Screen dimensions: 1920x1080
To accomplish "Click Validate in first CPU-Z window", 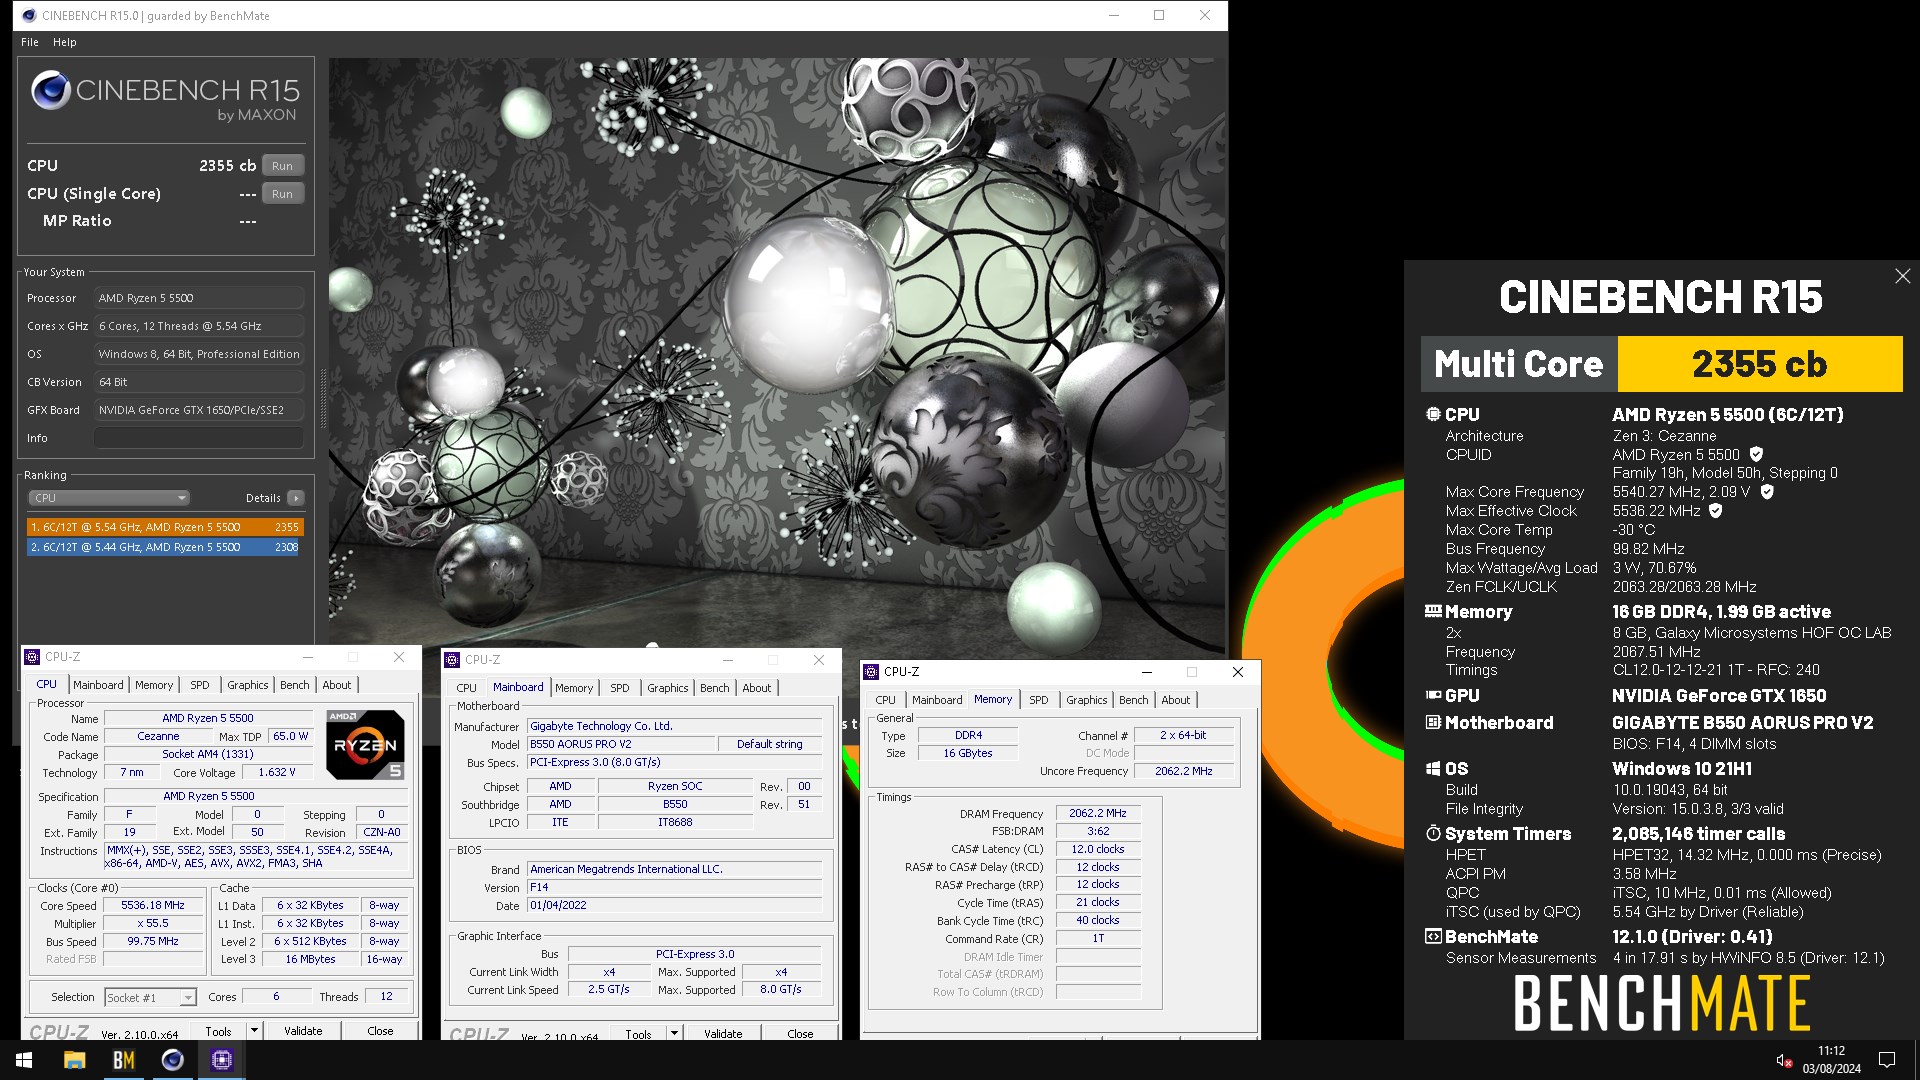I will point(303,1031).
